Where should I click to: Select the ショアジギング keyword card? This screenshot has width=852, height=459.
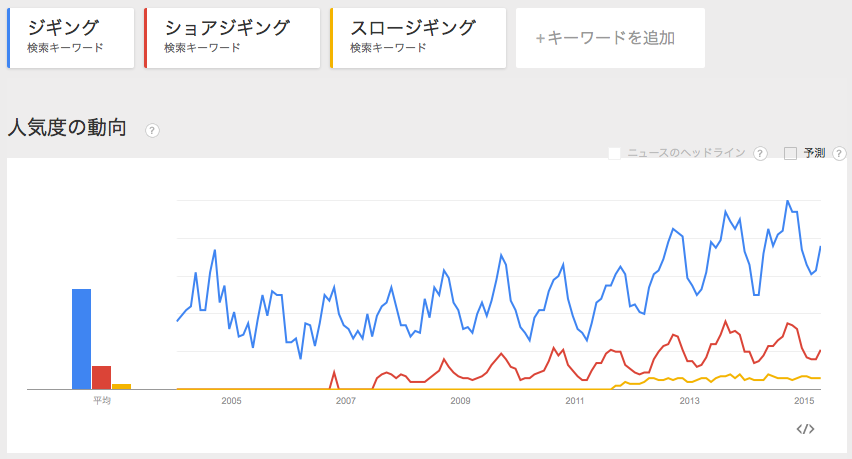[x=232, y=38]
